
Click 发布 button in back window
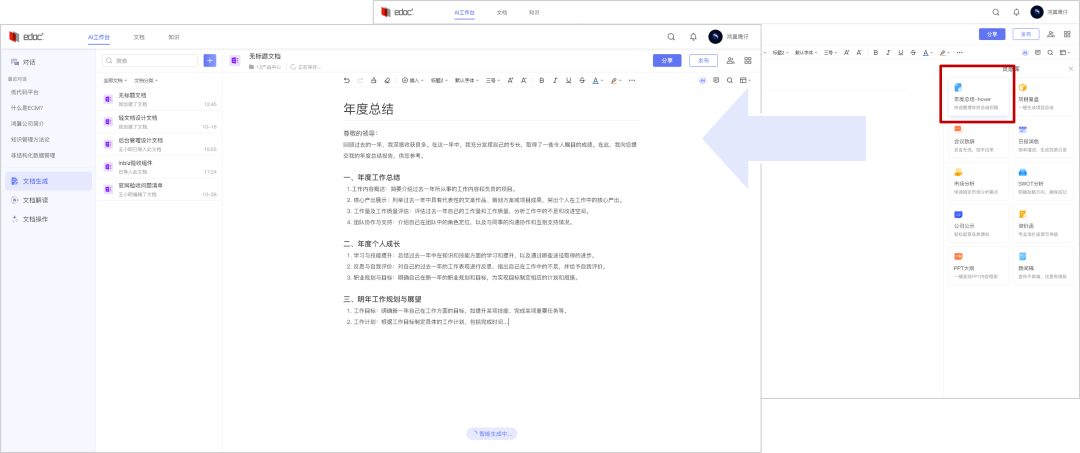point(1026,34)
